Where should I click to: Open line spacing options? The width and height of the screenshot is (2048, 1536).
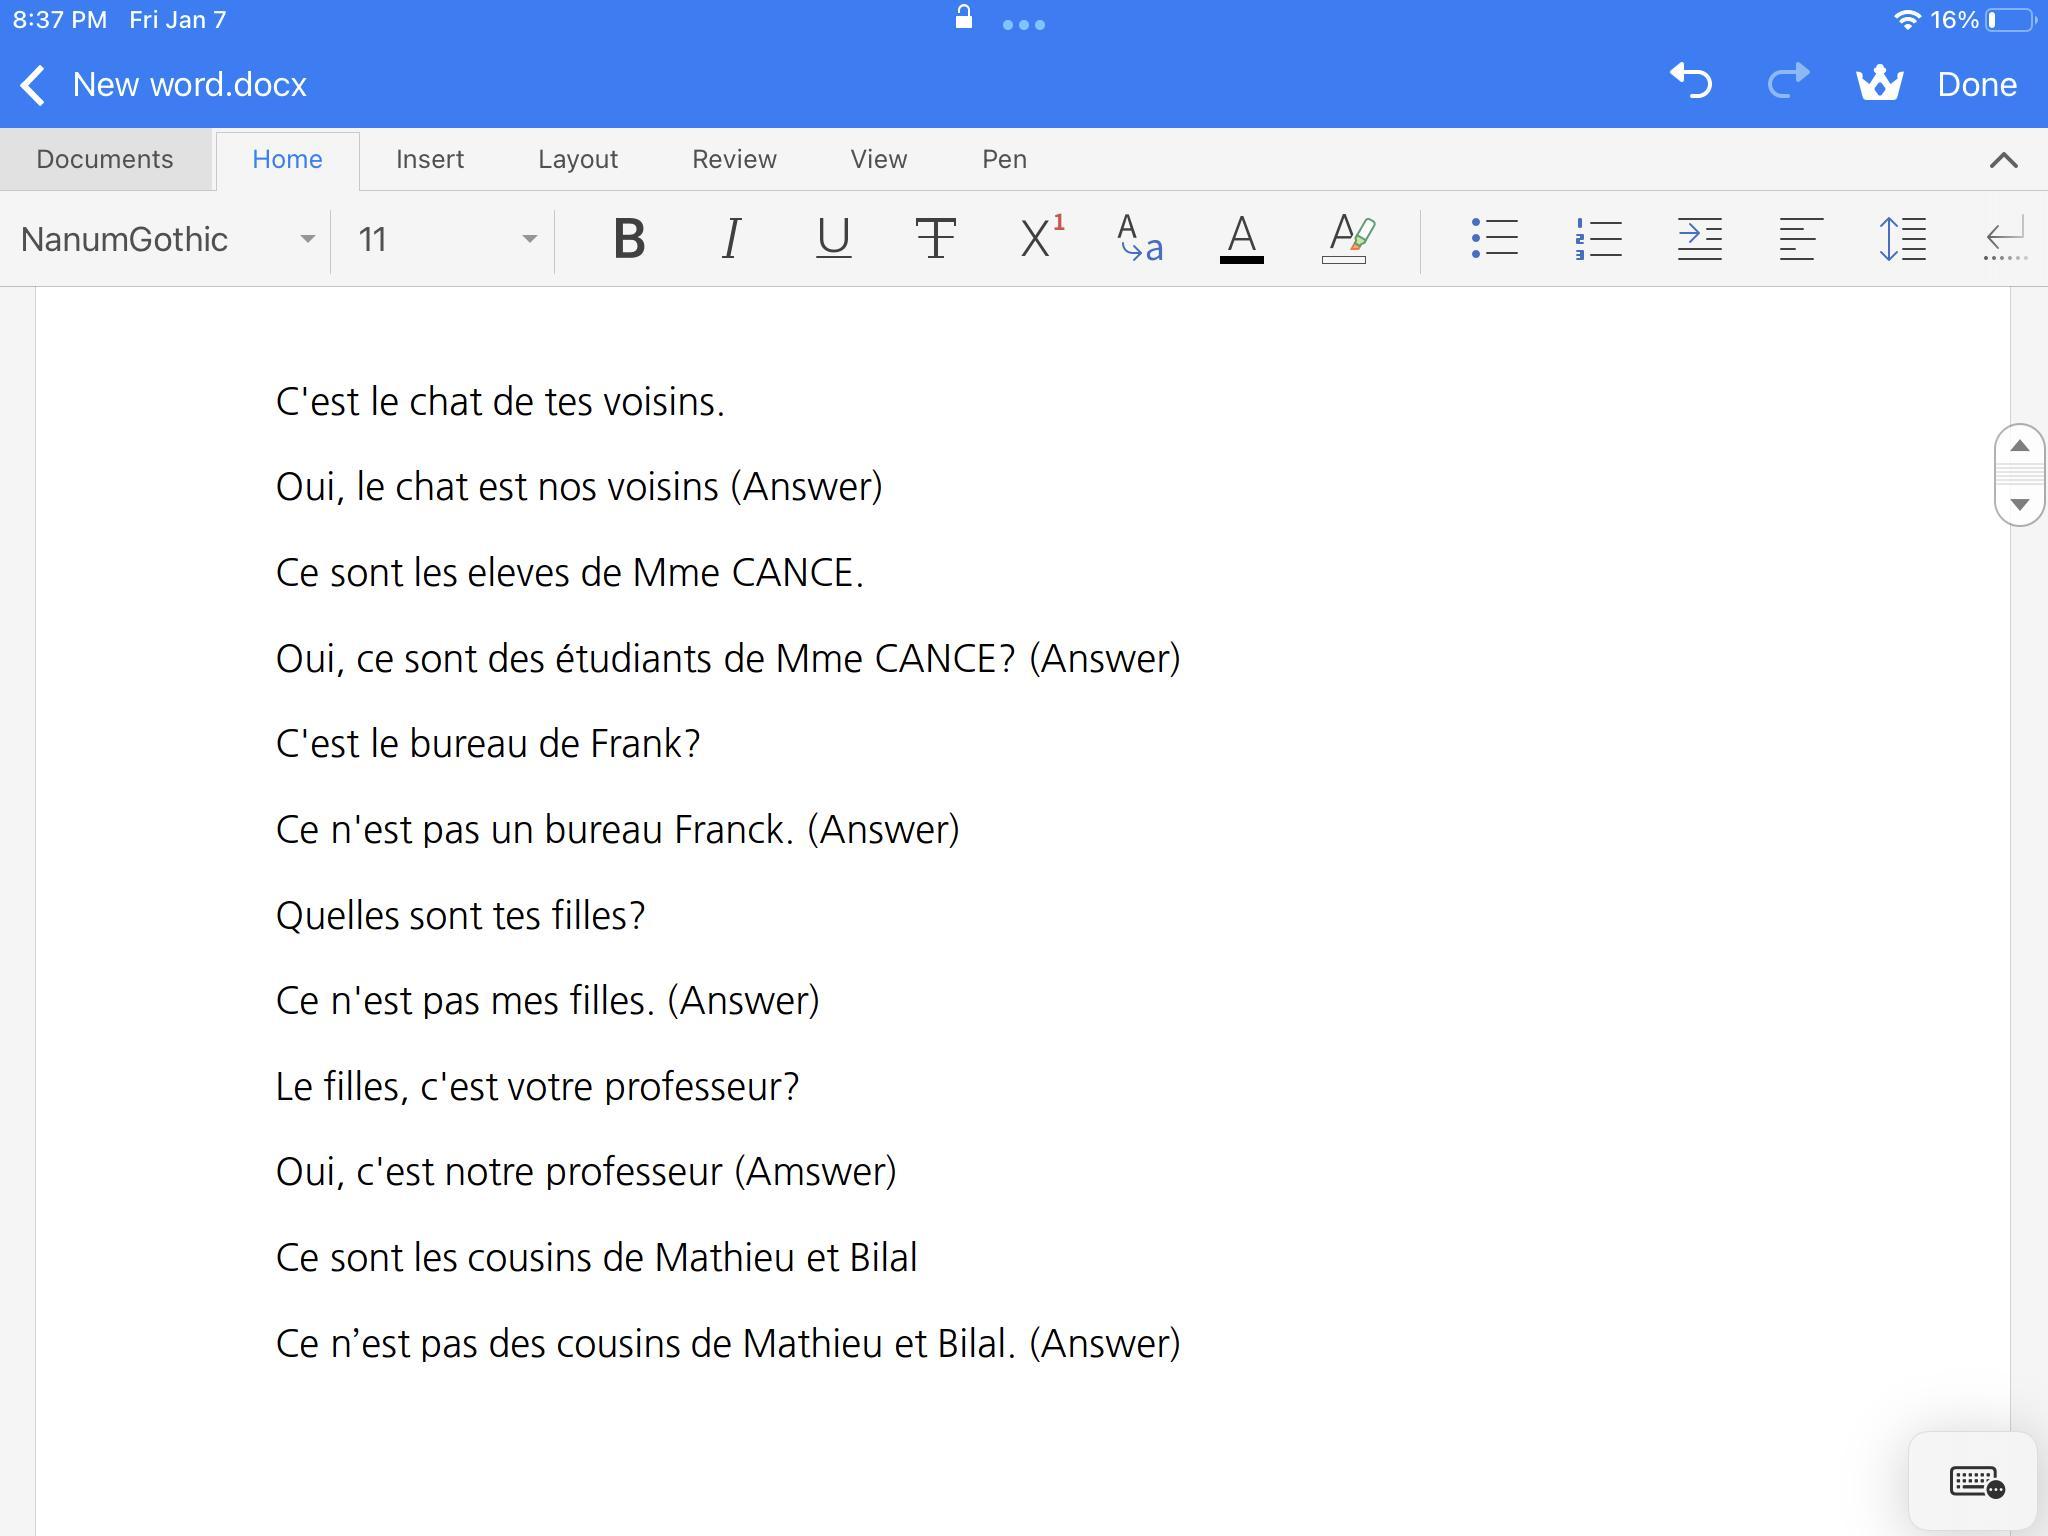1902,239
